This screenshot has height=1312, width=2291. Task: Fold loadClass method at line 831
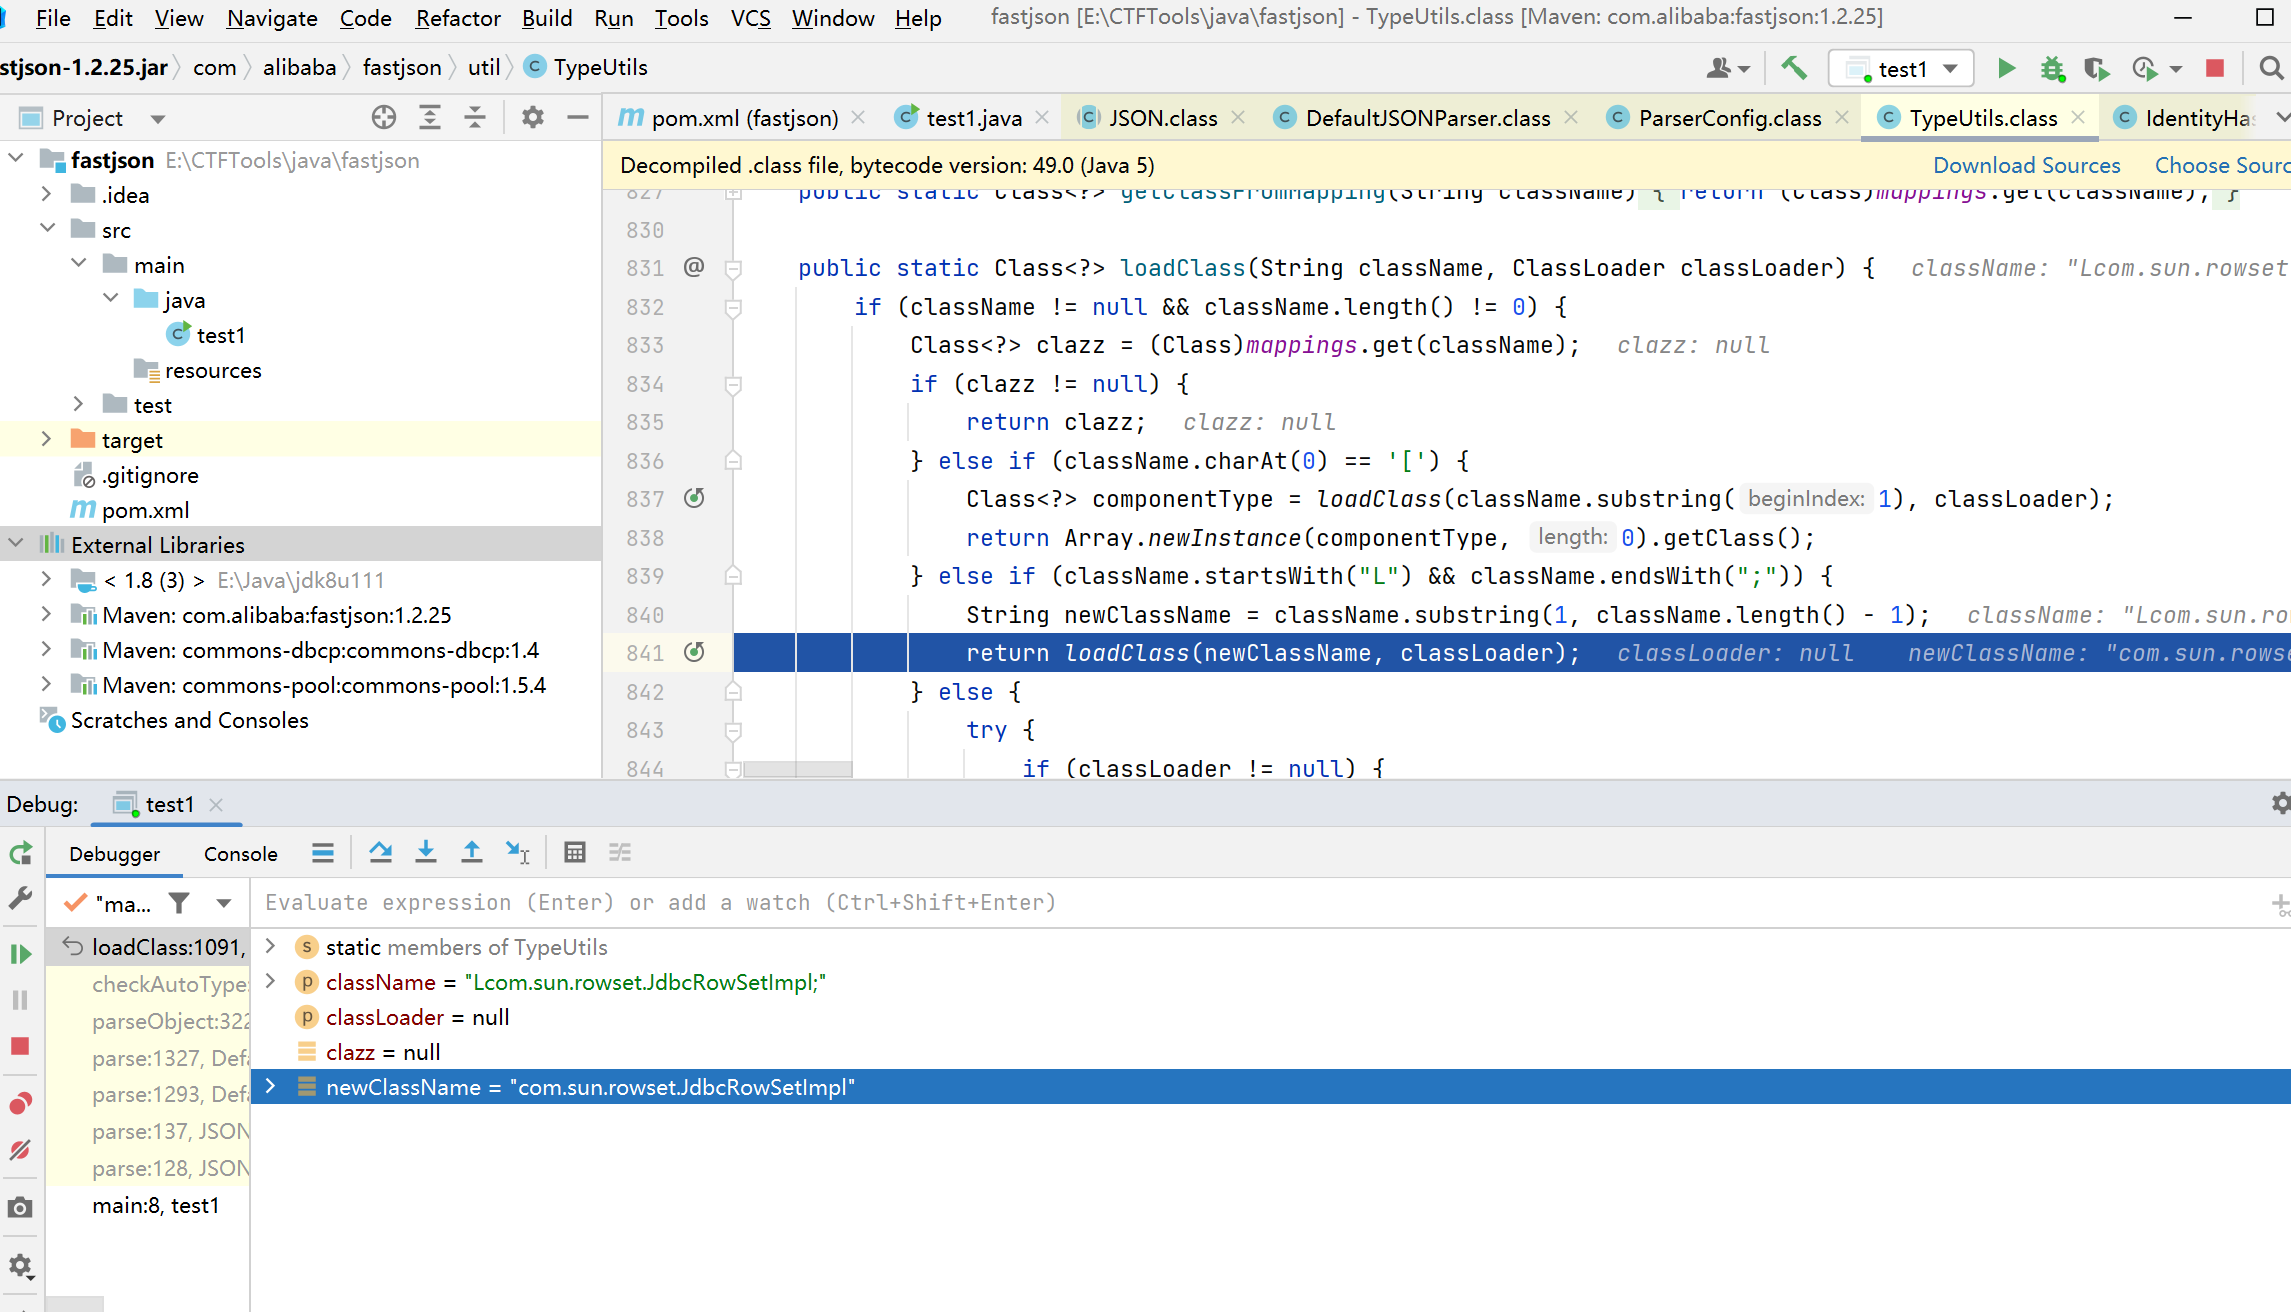pos(733,268)
